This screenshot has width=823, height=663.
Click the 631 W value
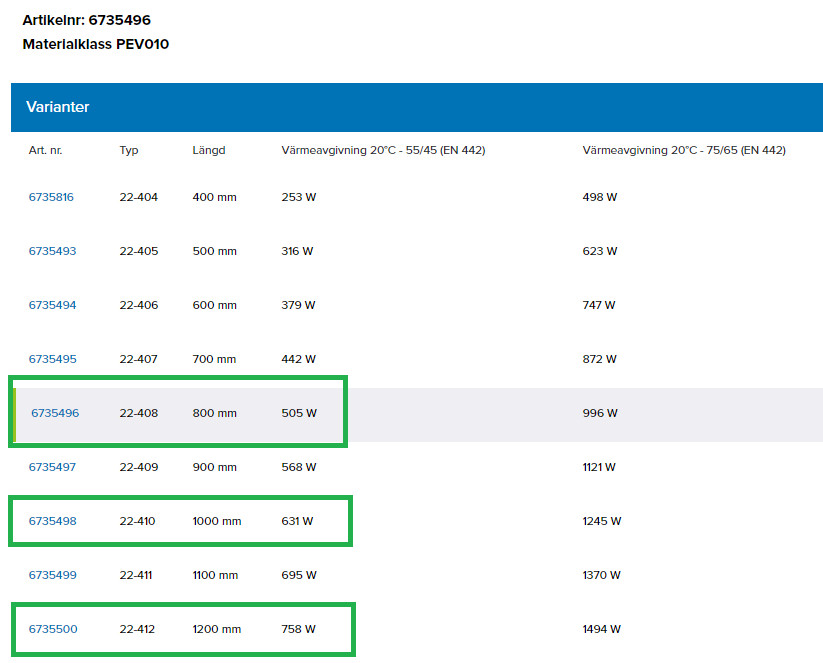297,521
